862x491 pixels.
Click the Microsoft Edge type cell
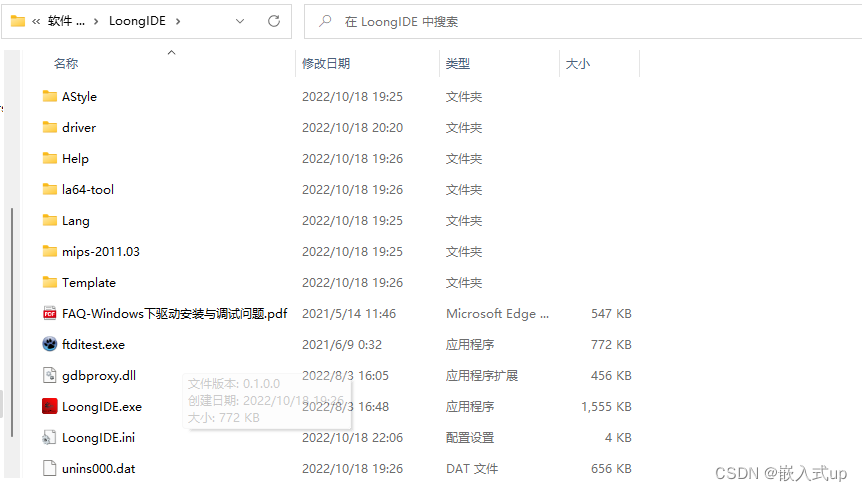(x=497, y=314)
